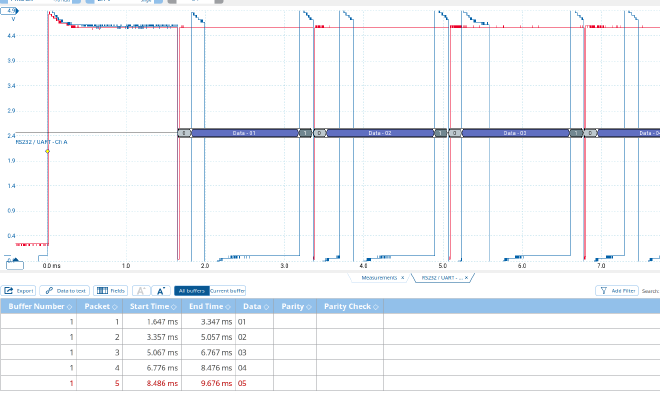This screenshot has width=660, height=395.
Task: Select the All buffers view toggle
Action: (x=192, y=291)
